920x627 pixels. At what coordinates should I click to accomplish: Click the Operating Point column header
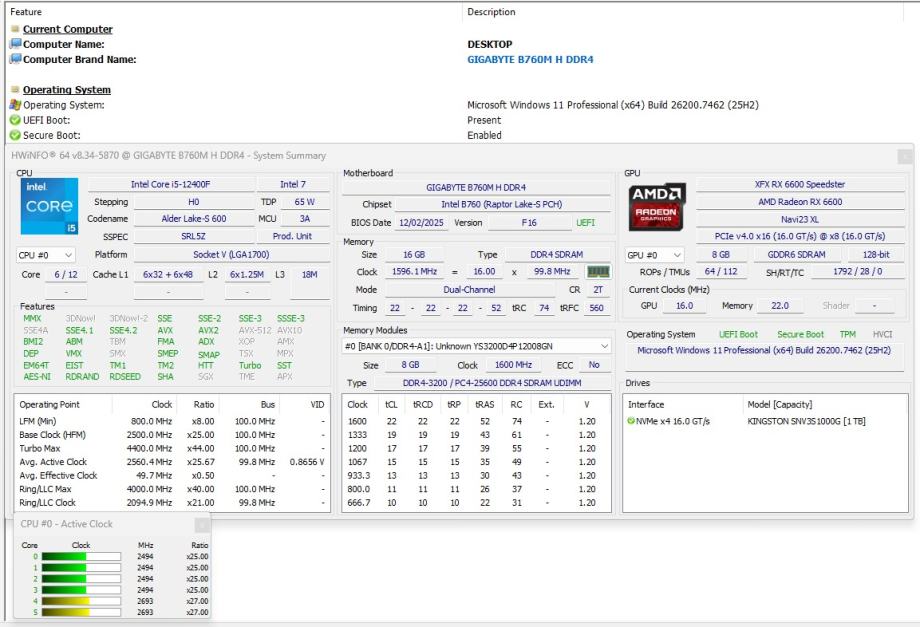pos(49,405)
